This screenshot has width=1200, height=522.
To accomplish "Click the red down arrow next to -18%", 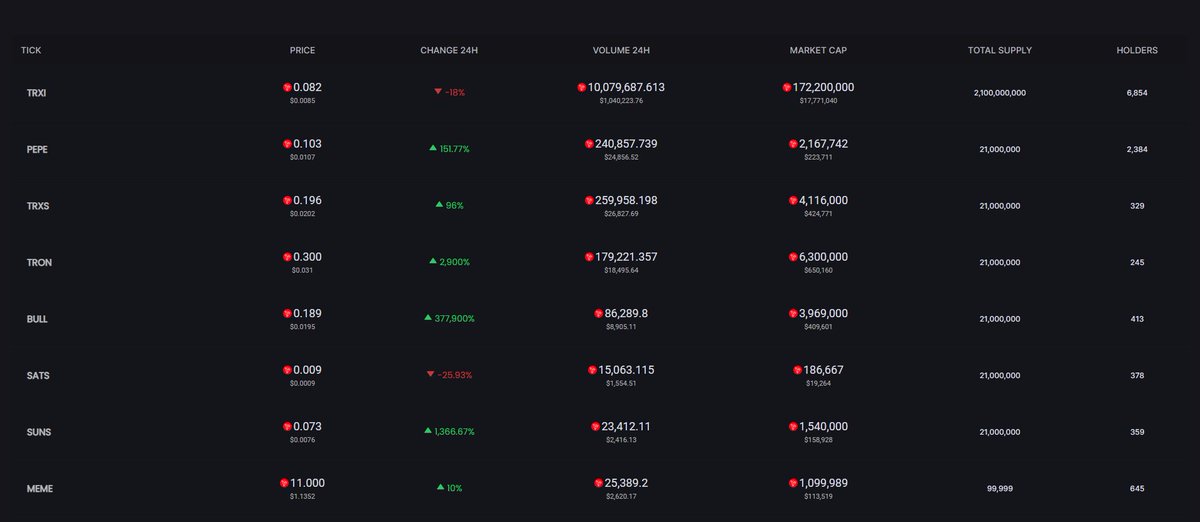I will [438, 92].
